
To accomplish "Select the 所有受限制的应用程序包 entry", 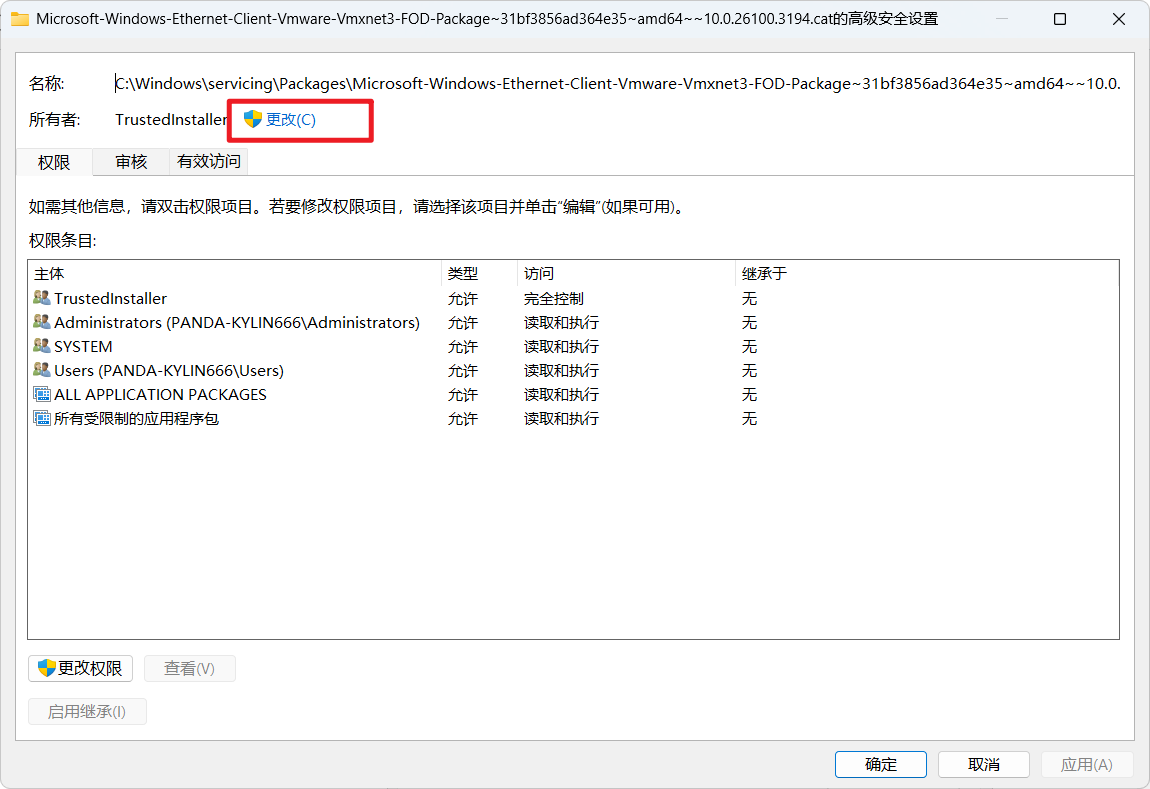I will (x=574, y=419).
